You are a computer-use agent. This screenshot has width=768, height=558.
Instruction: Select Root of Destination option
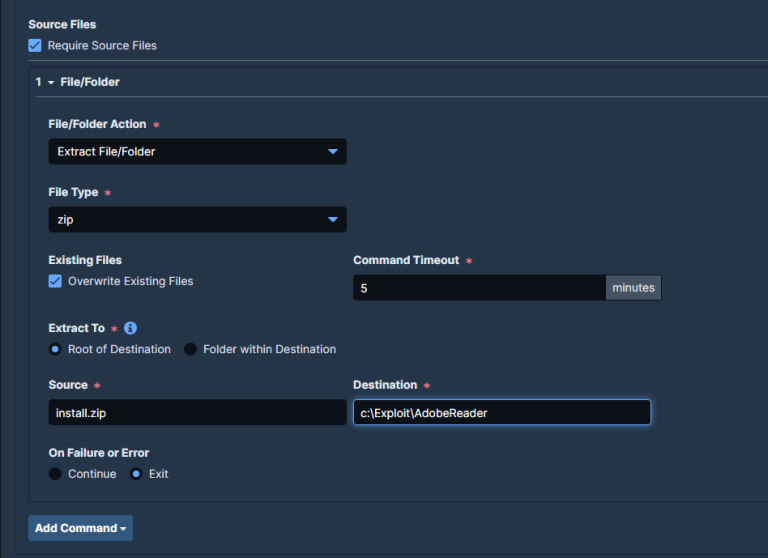(x=55, y=349)
